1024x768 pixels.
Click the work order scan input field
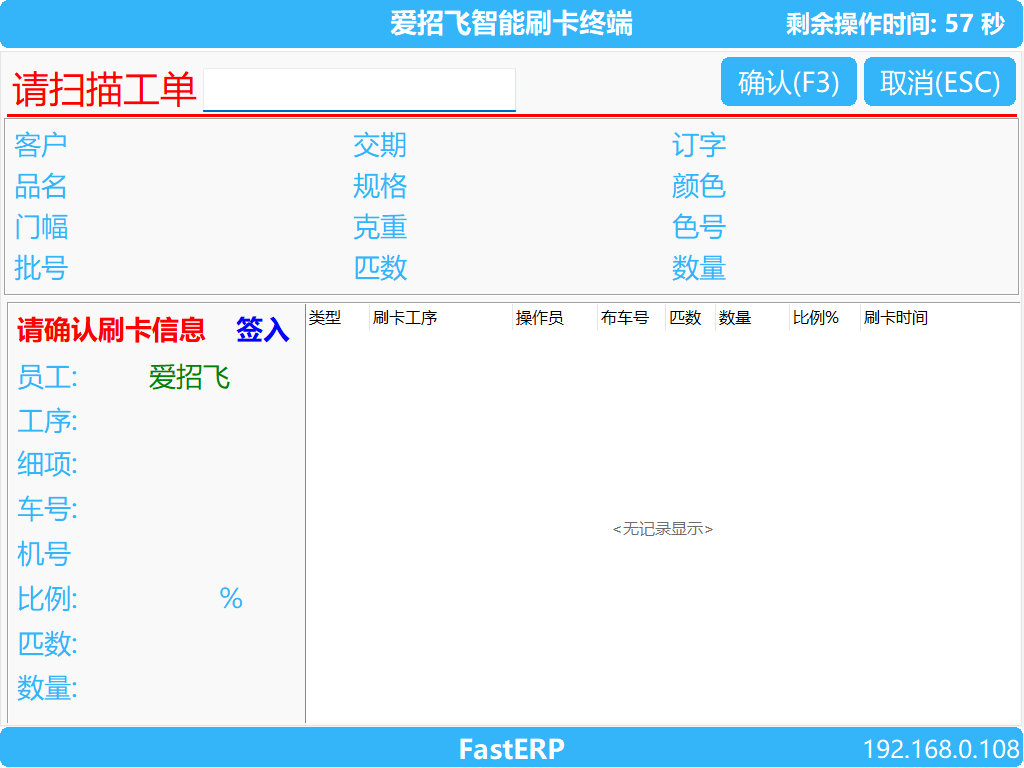(360, 86)
